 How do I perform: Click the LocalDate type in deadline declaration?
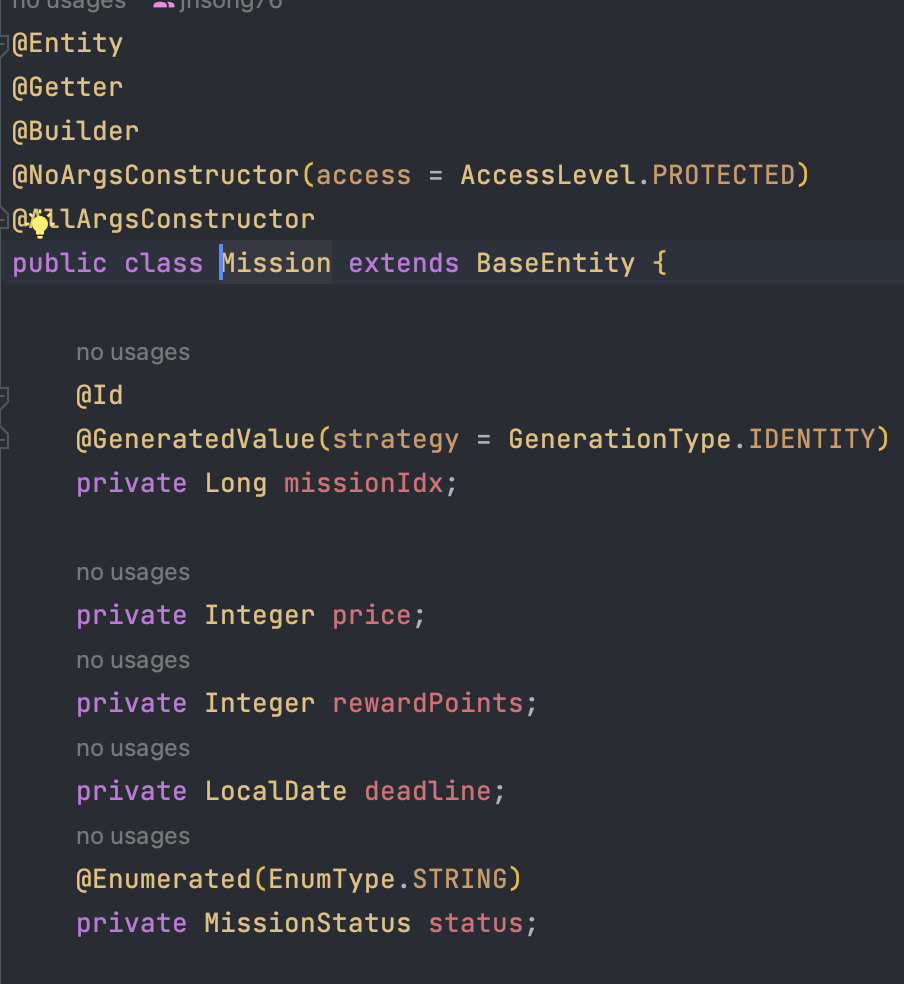point(275,791)
